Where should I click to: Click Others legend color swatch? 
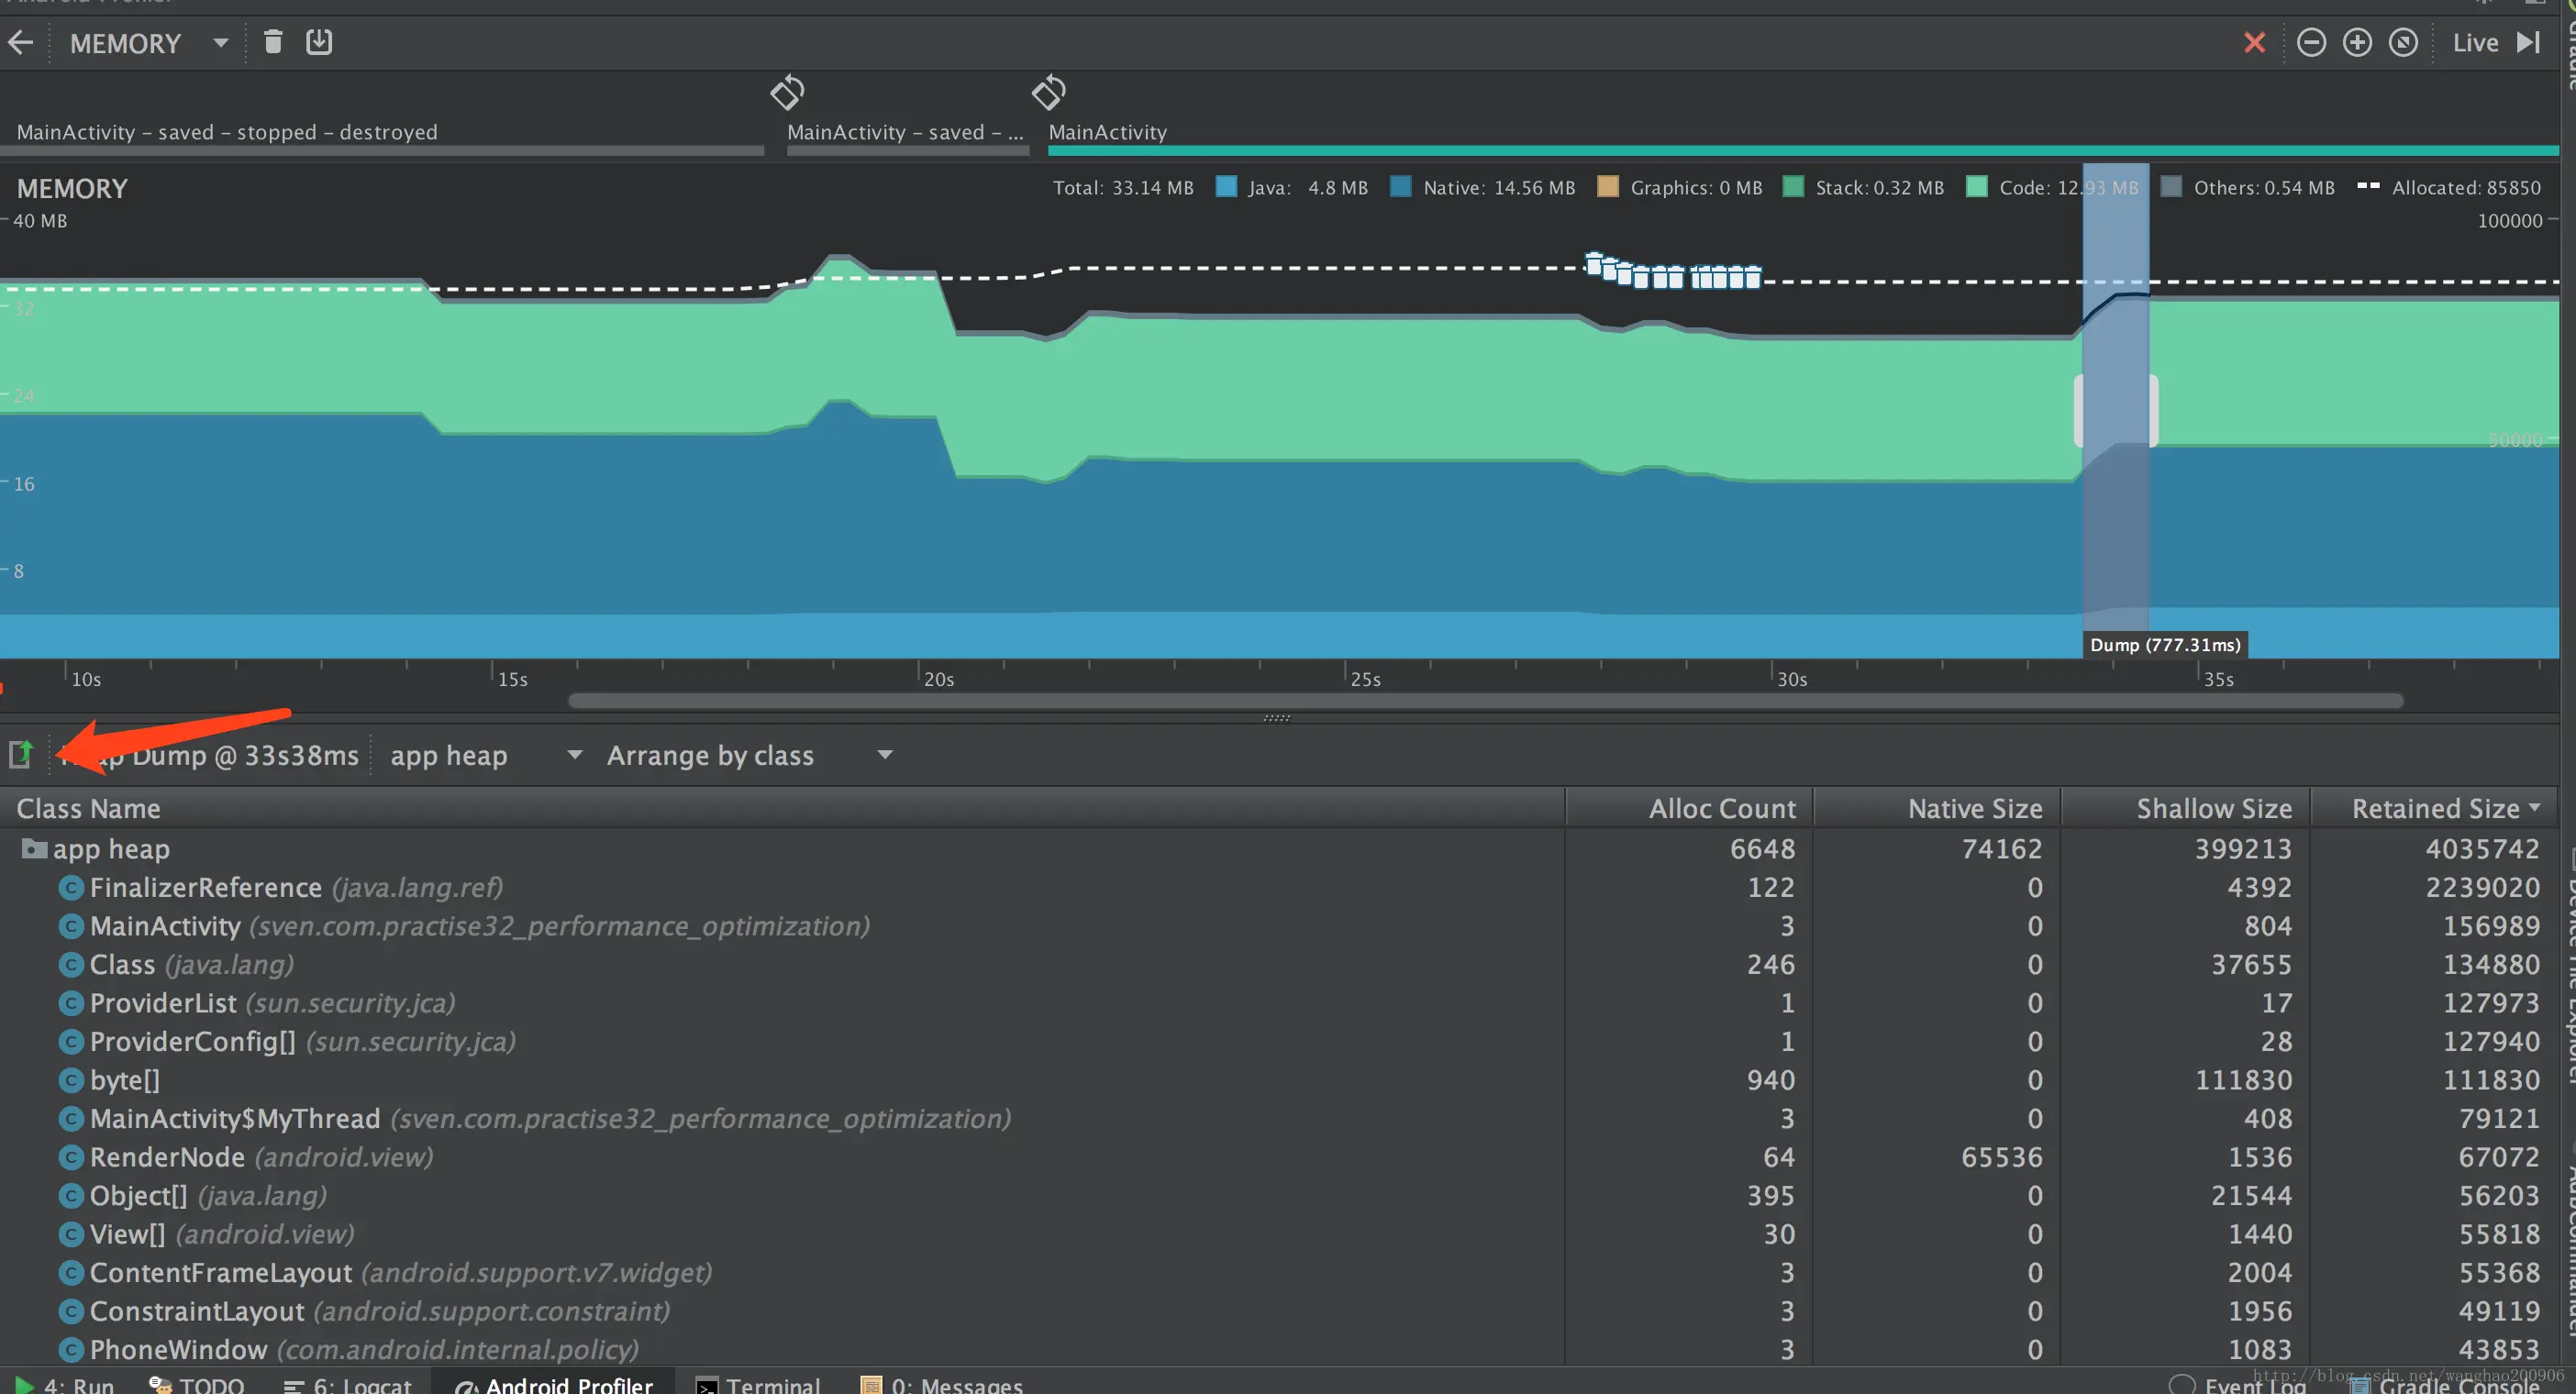[x=2171, y=187]
